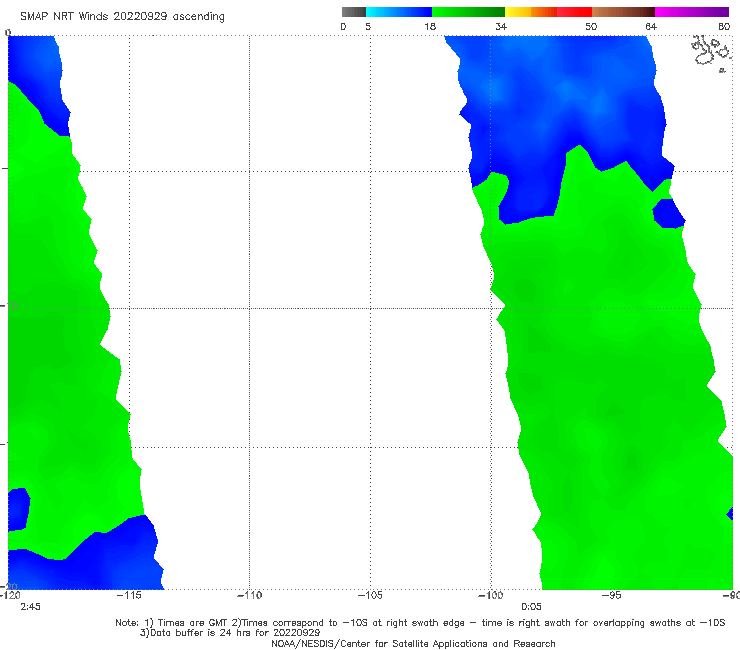This screenshot has height=650, width=740.
Task: Click the swath time label "0:05"
Action: pos(531,607)
